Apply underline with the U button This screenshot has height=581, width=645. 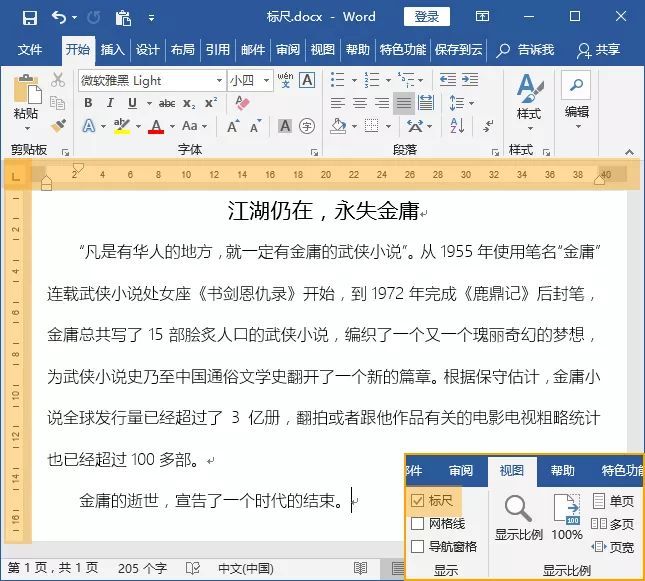click(x=132, y=103)
